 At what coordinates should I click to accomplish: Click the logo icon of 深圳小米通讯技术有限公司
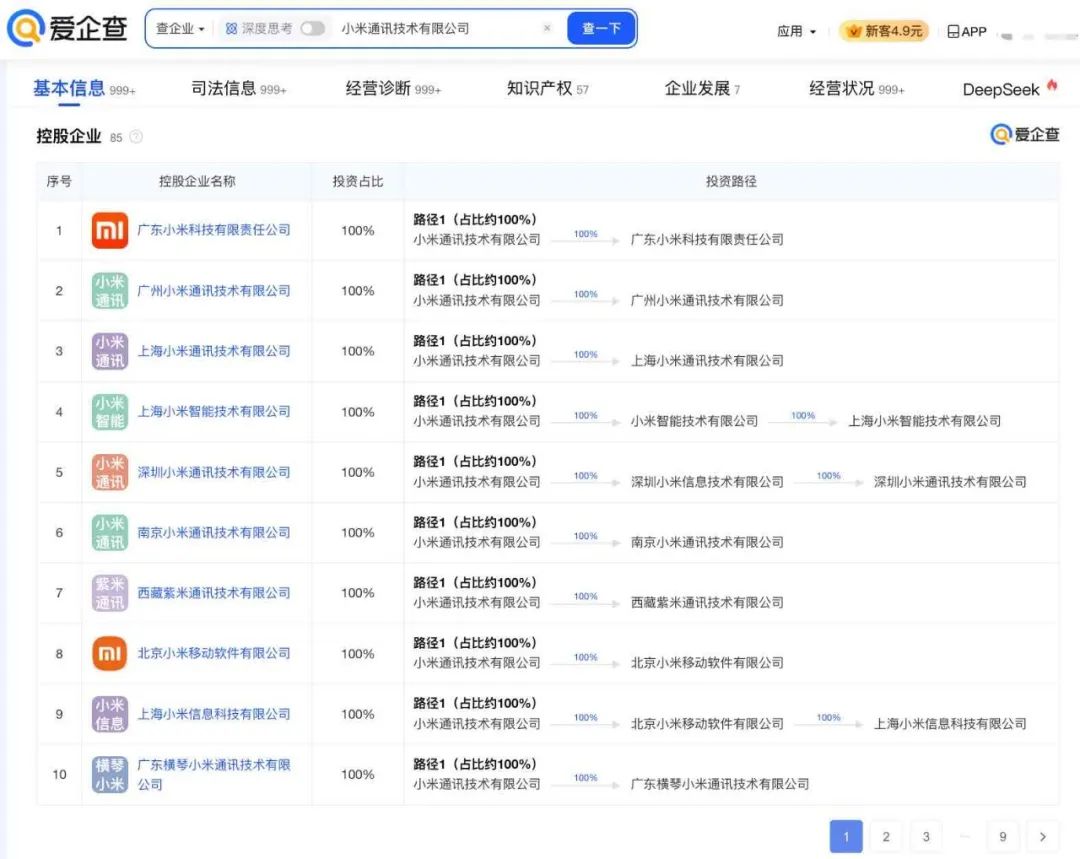tap(110, 472)
